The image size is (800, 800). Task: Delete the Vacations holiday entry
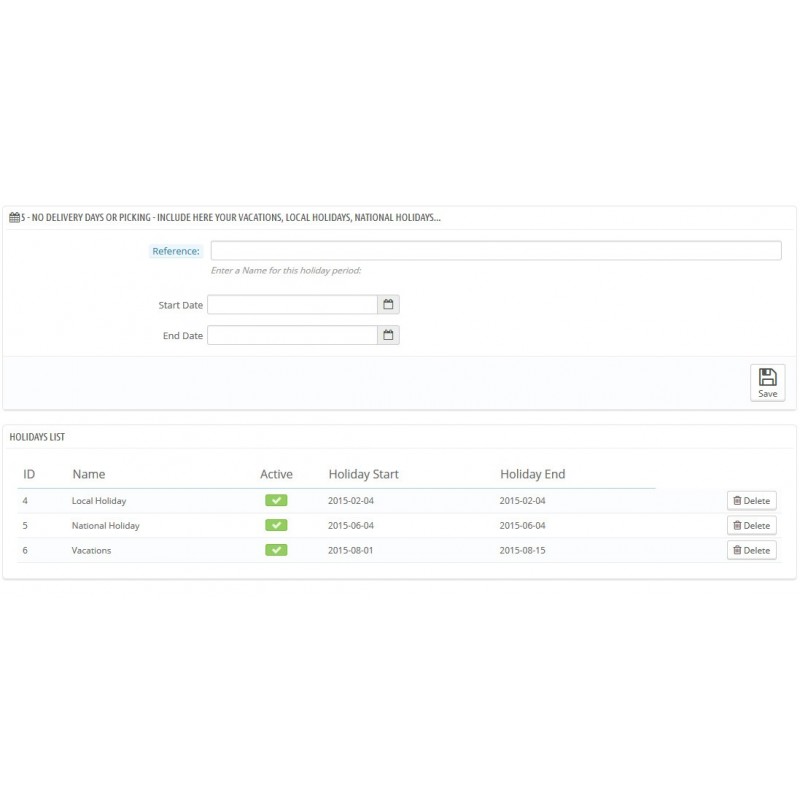tap(751, 550)
